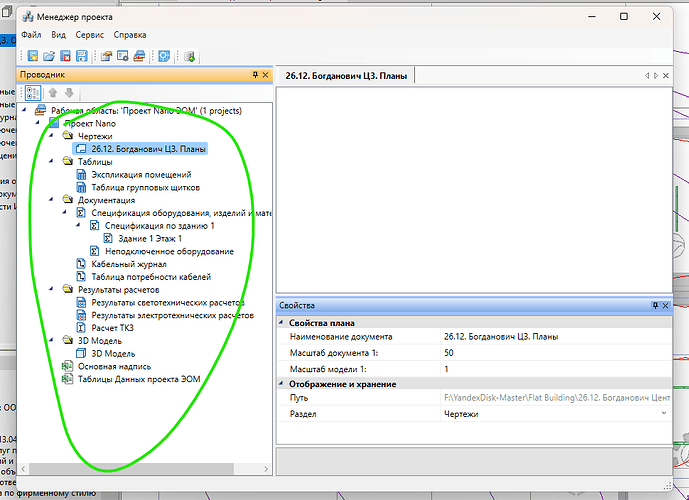689x500 pixels.
Task: Click the blue gear settings toolbar icon
Action: point(164,56)
